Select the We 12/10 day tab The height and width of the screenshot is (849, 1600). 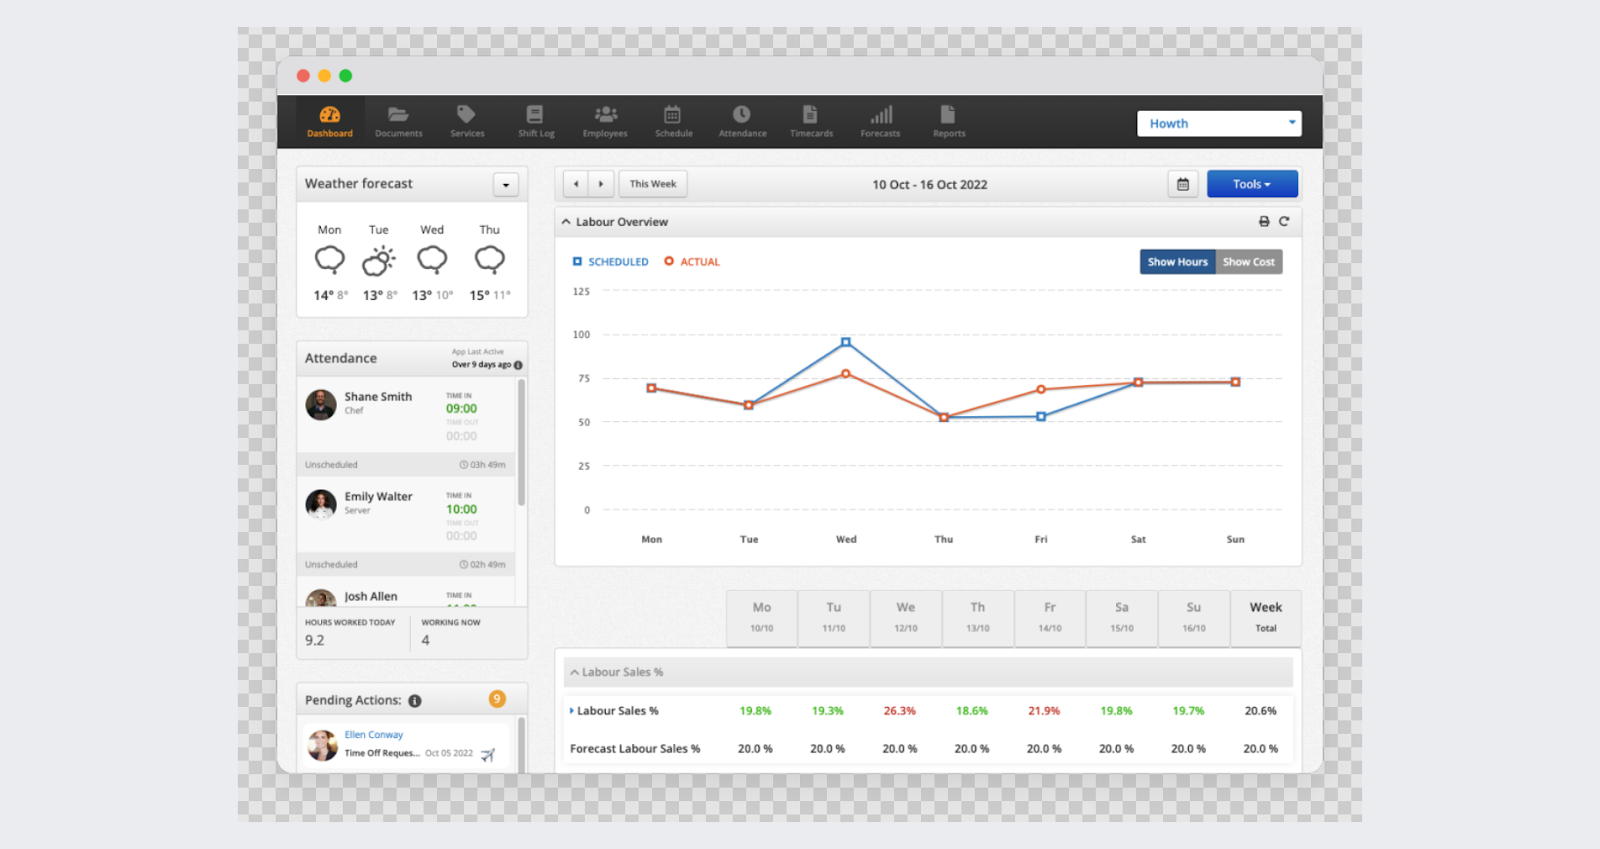pos(906,618)
